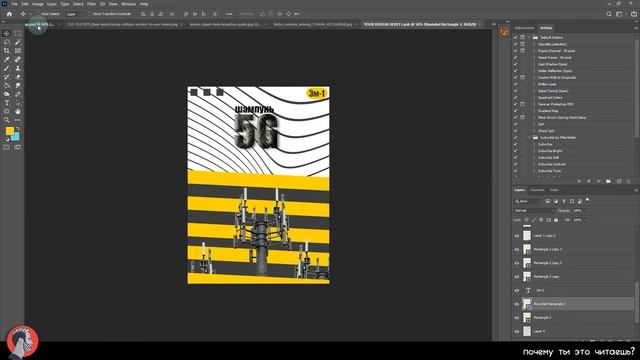The image size is (640, 360).
Task: Create new set folder icon in Actions panel
Action: pos(609,181)
